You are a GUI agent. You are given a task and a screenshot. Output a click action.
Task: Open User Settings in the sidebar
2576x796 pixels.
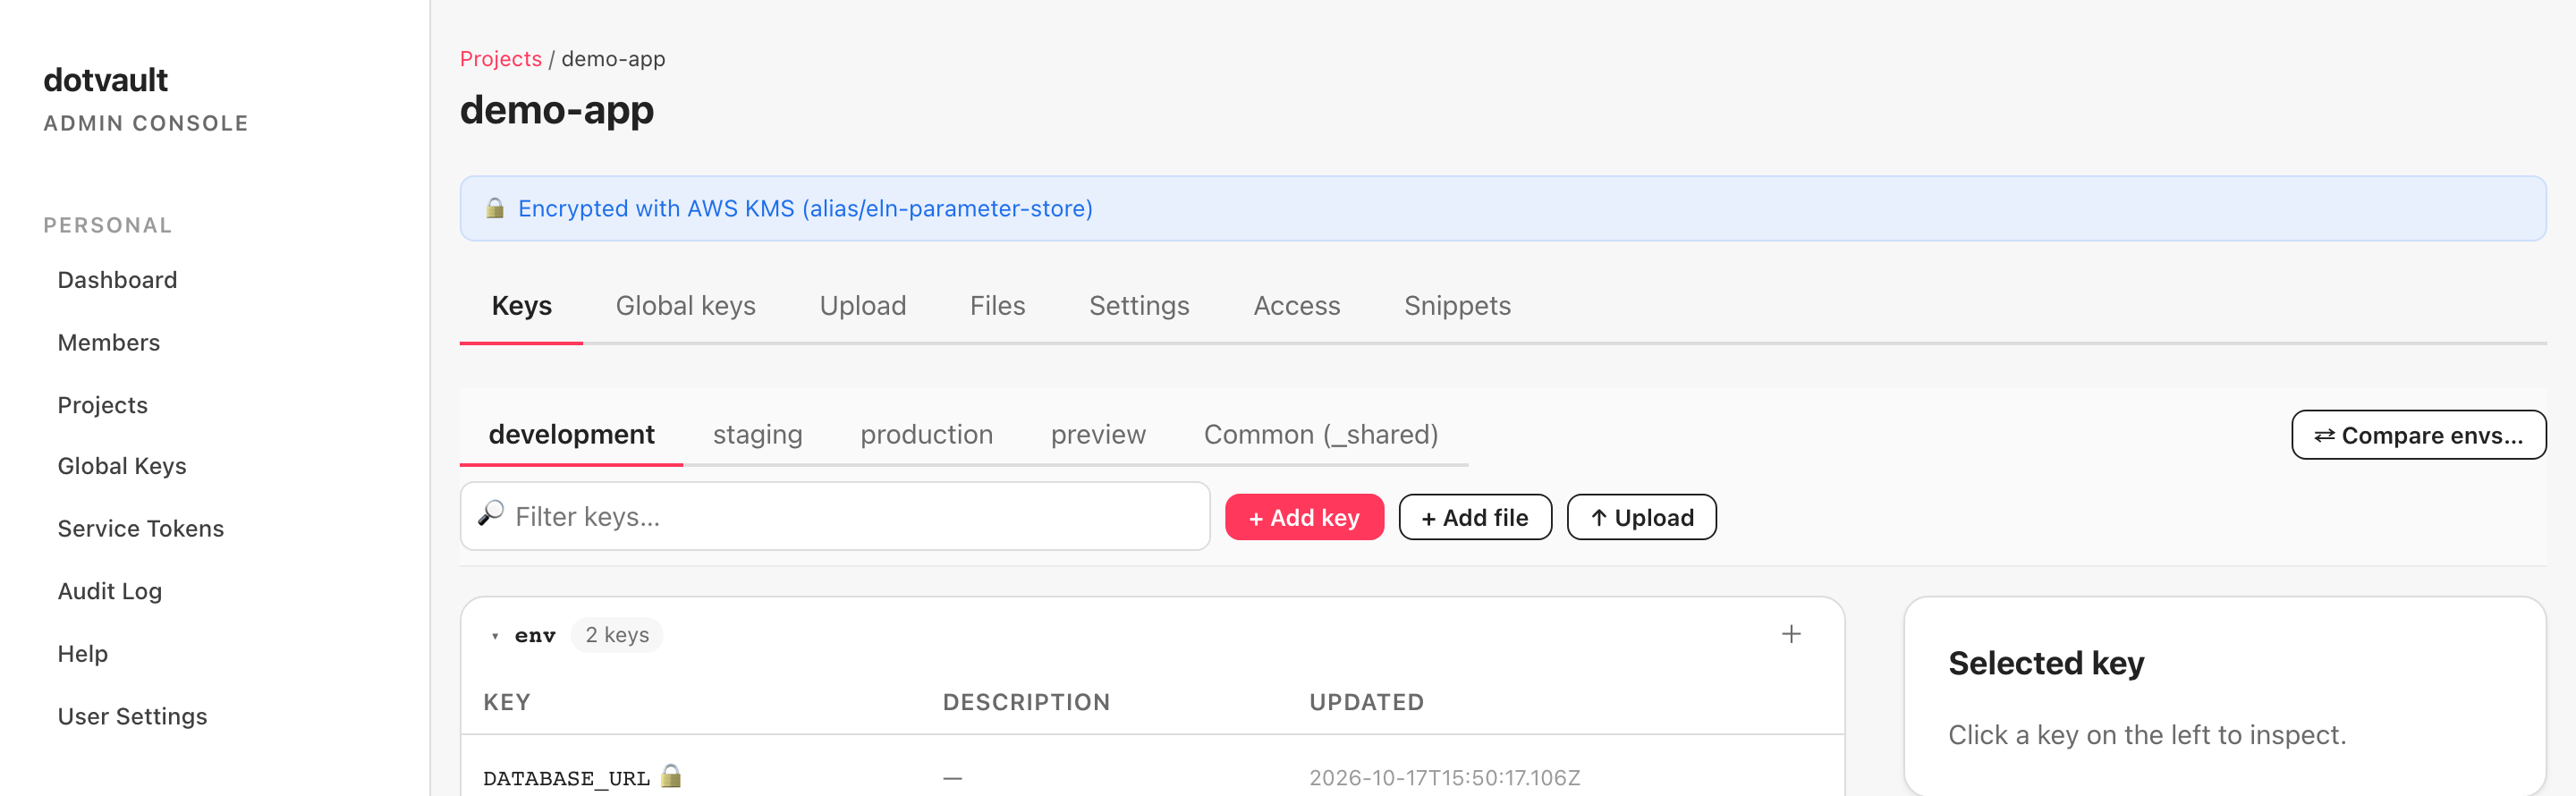coord(132,717)
